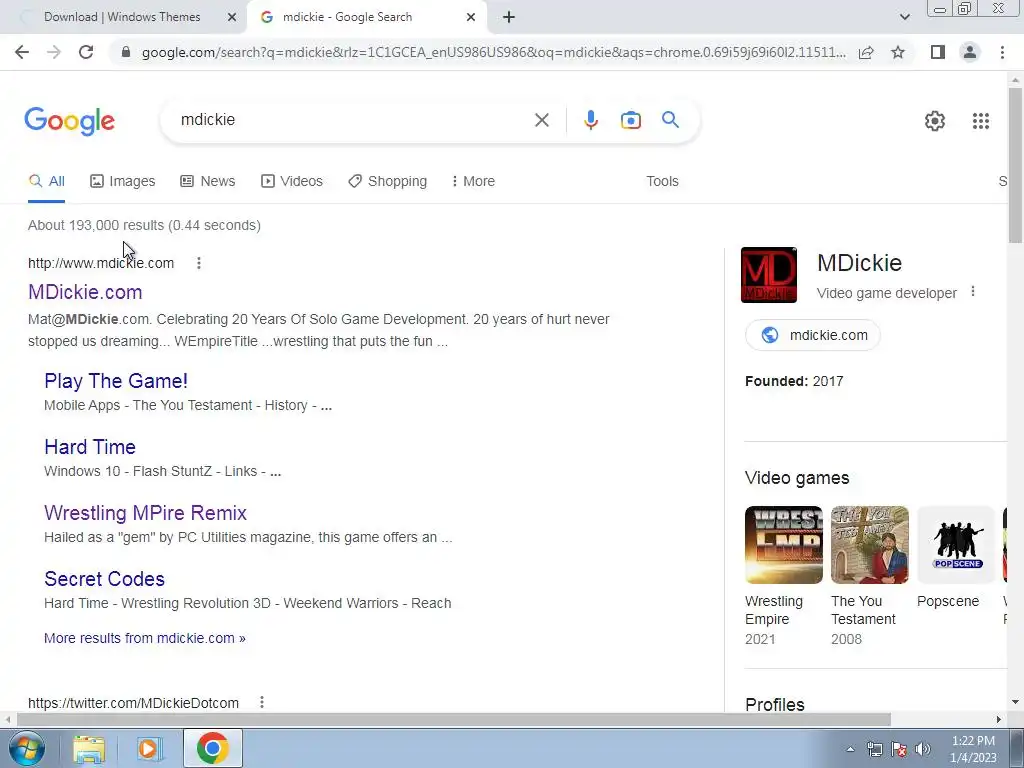This screenshot has height=768, width=1024.
Task: Click the horizontal scrollbar right arrow
Action: [x=998, y=719]
